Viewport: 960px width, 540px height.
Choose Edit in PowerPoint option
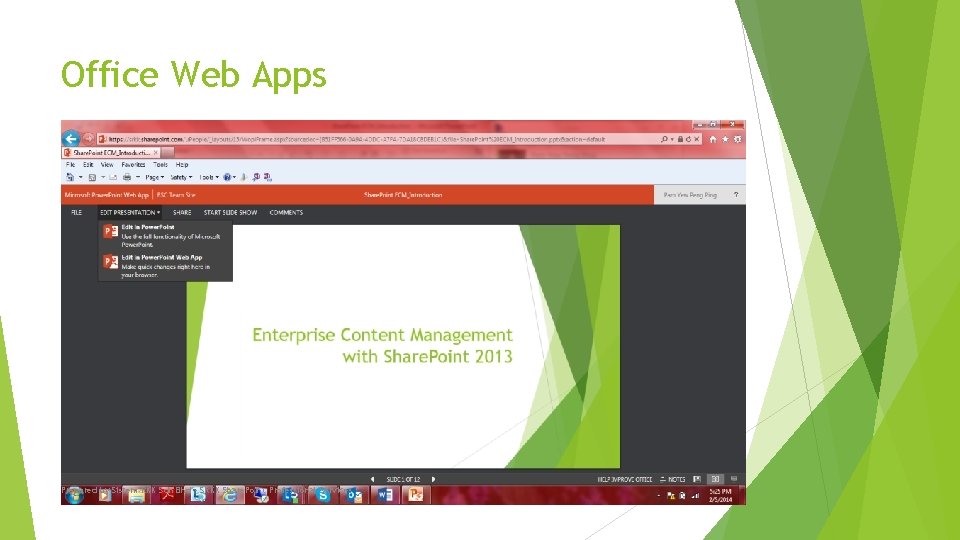pyautogui.click(x=165, y=235)
